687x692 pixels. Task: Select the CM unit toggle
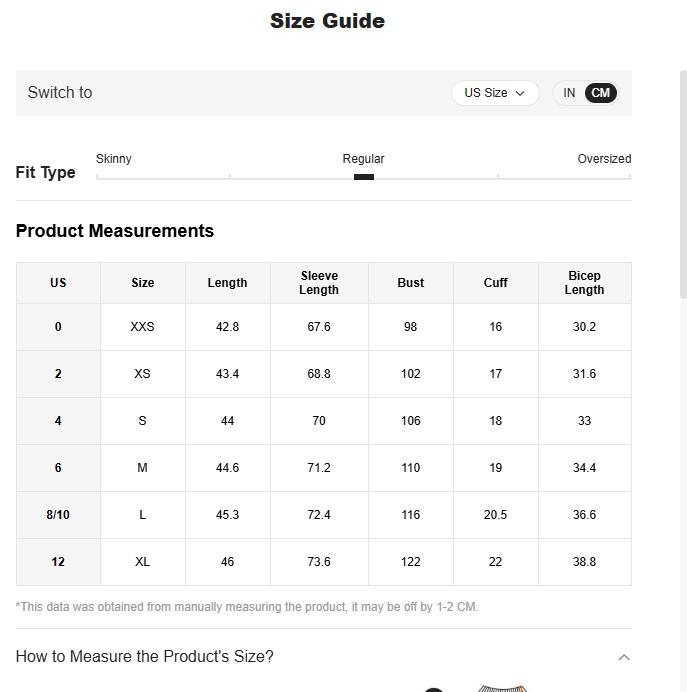point(600,93)
